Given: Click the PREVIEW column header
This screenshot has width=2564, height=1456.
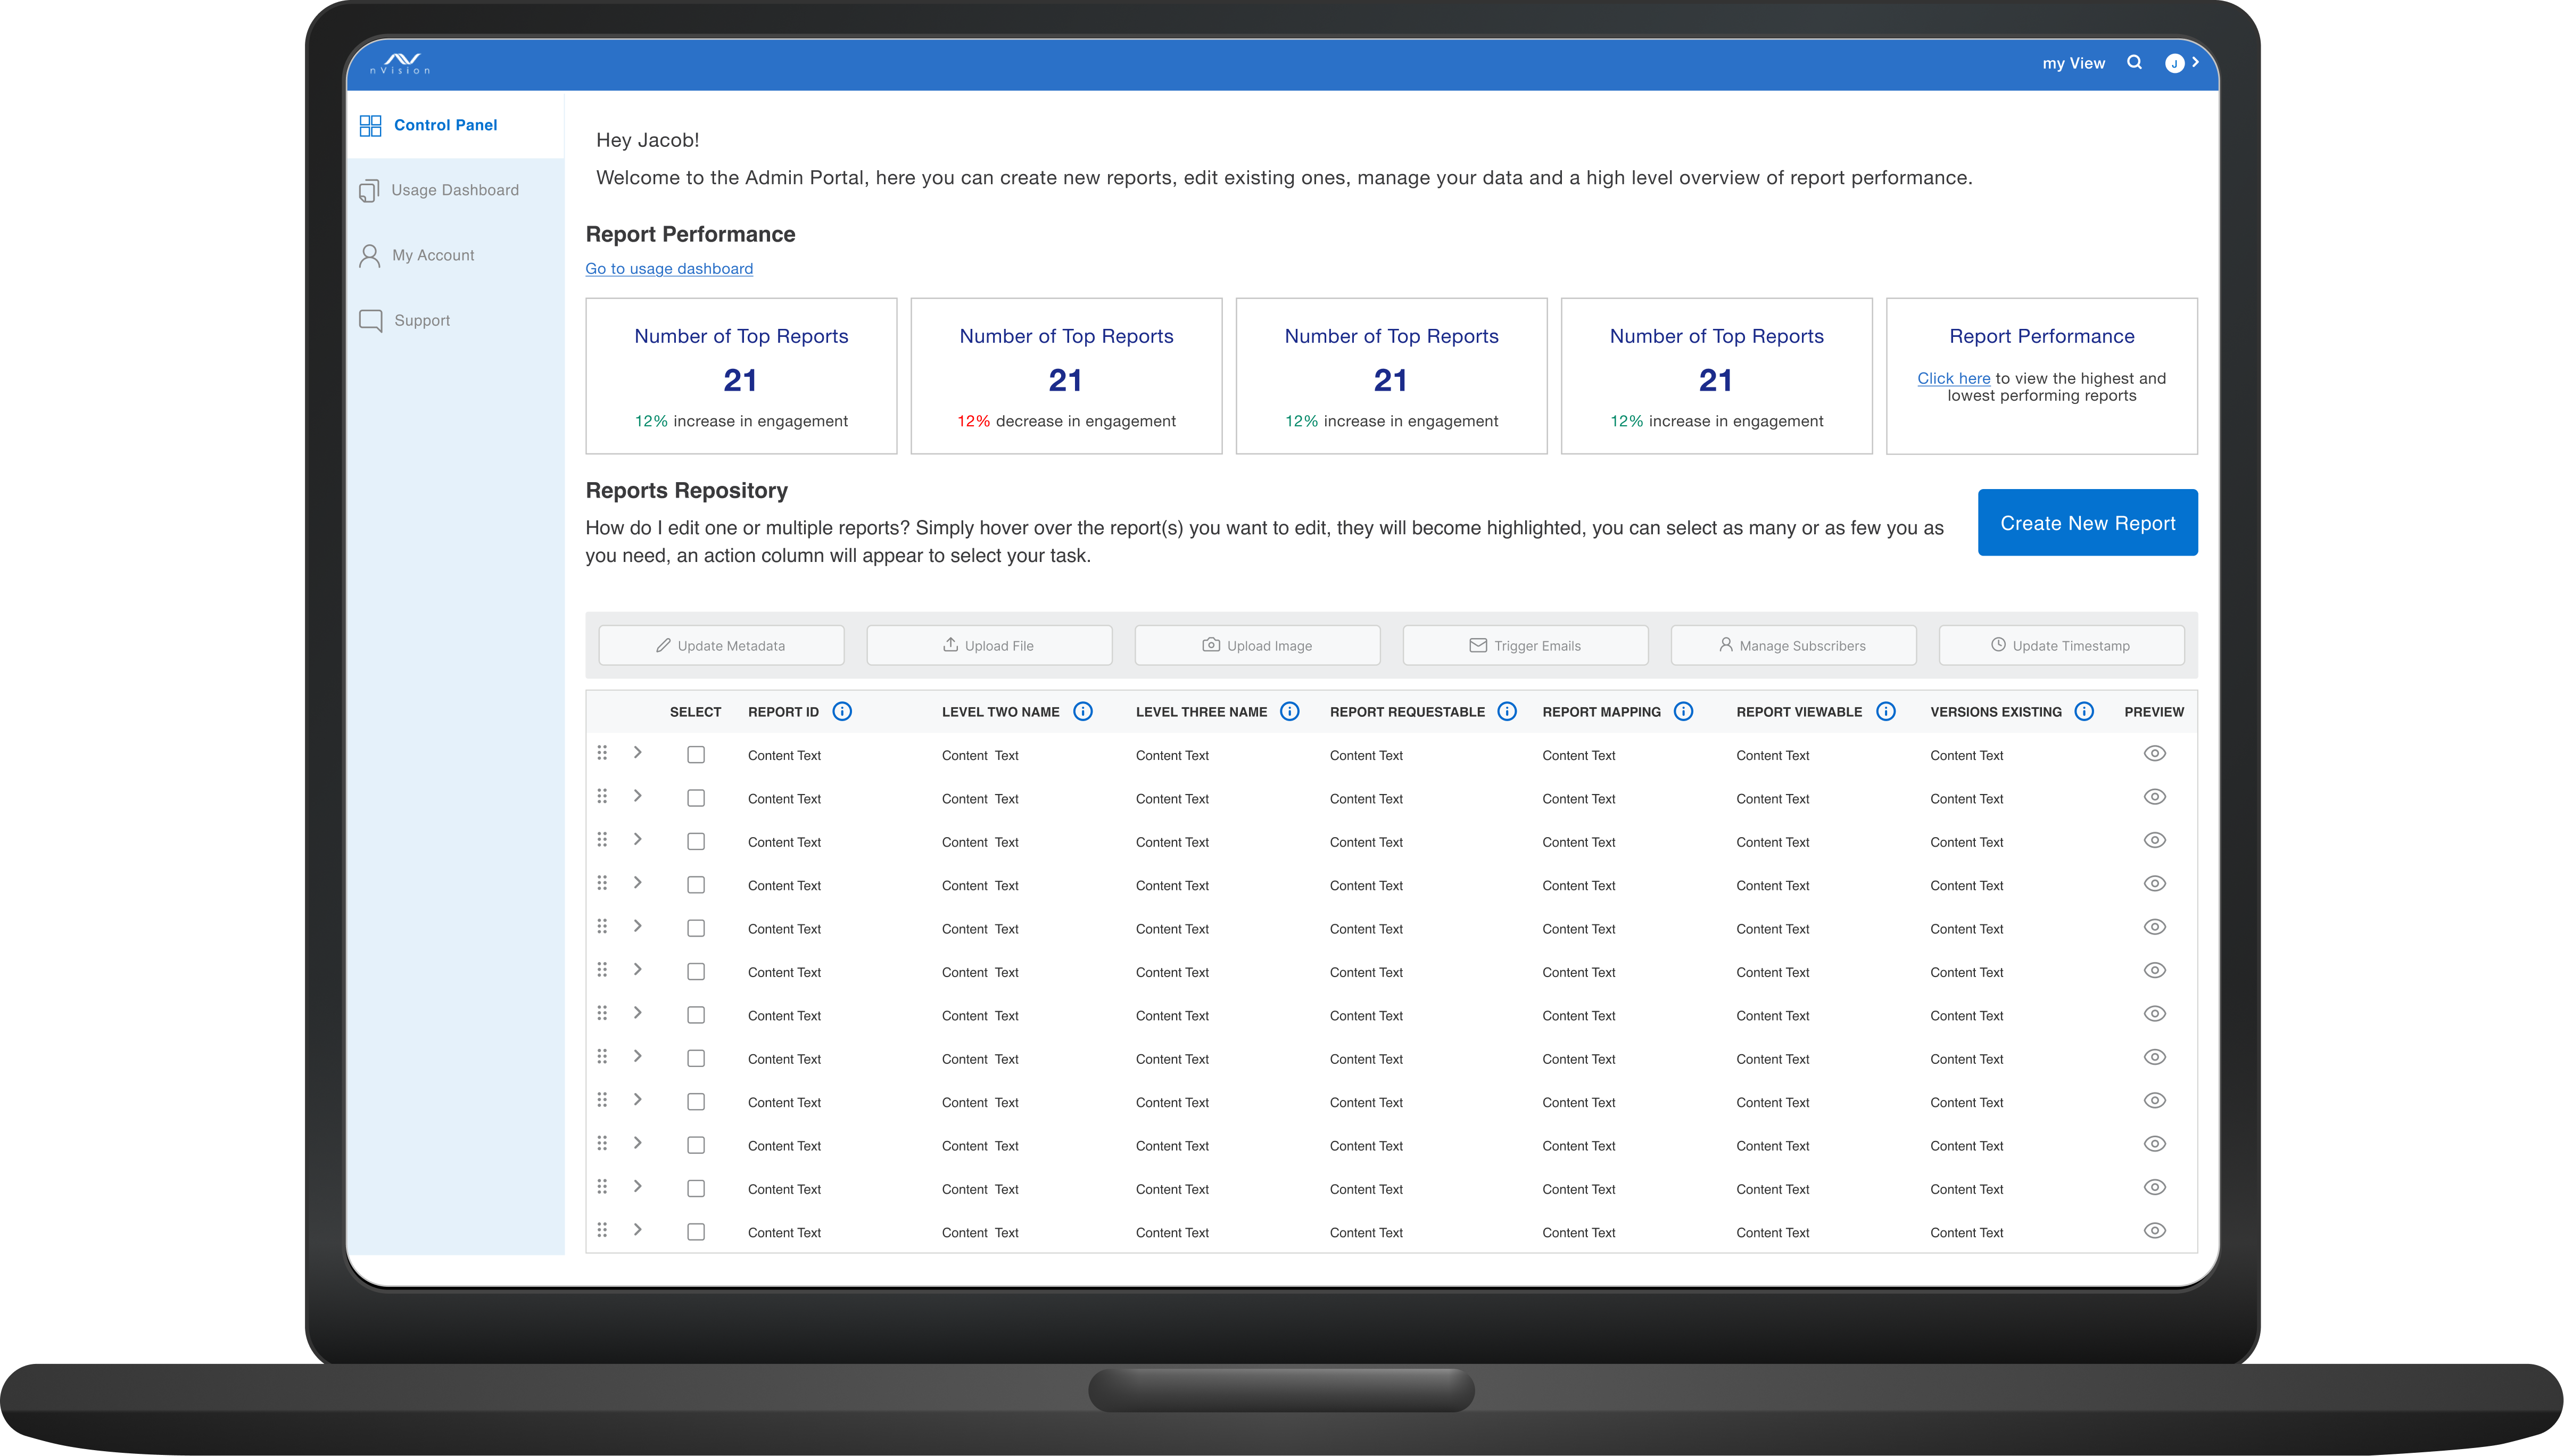Looking at the screenshot, I should point(2154,712).
